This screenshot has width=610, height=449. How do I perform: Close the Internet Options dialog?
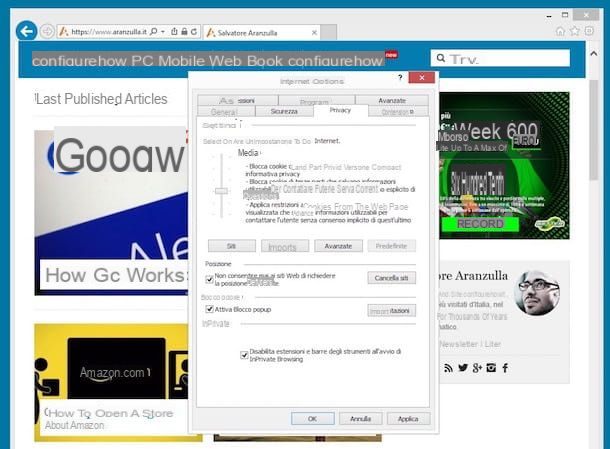[x=422, y=78]
